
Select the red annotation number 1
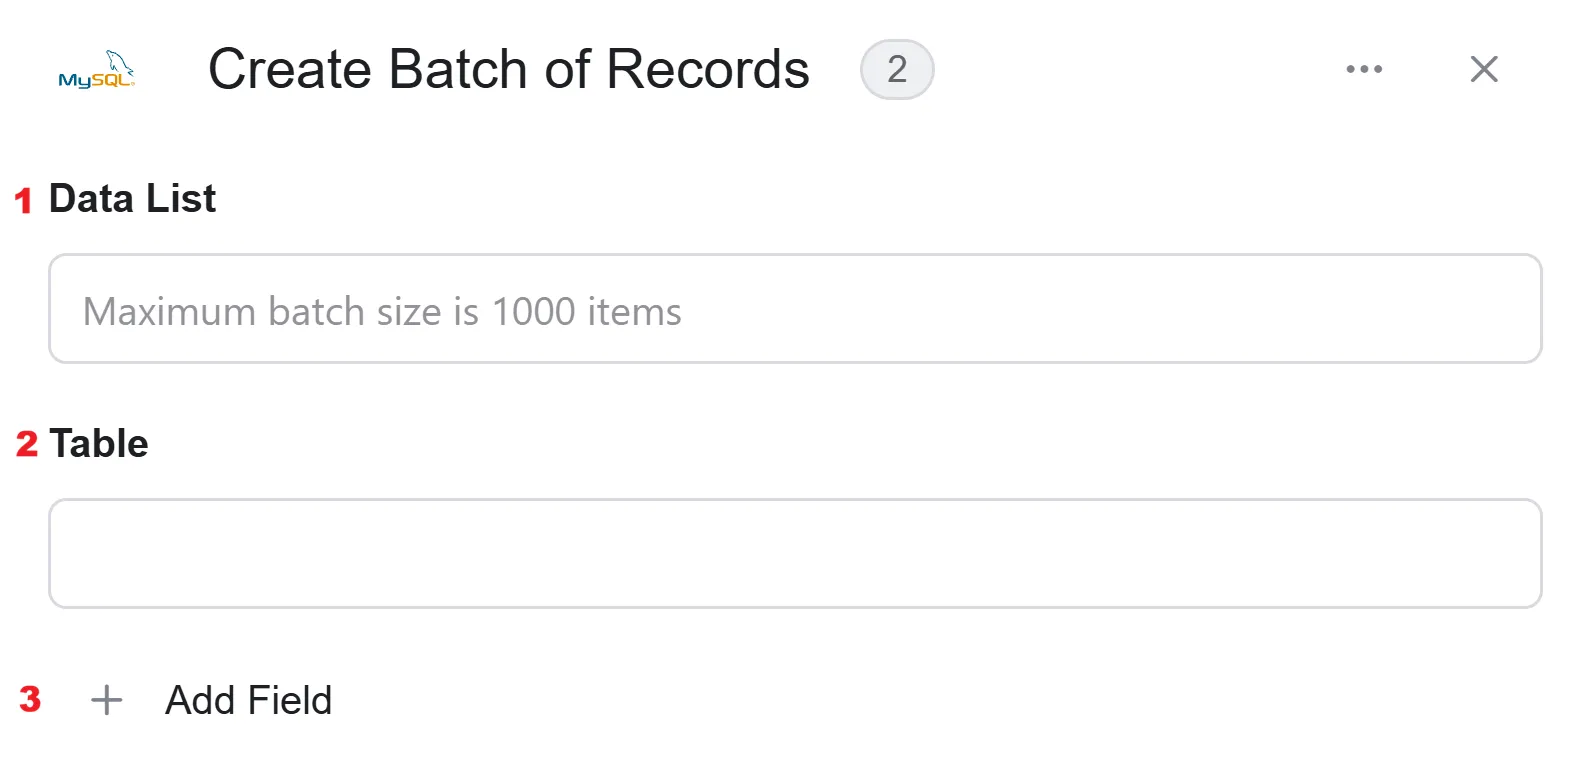[23, 201]
